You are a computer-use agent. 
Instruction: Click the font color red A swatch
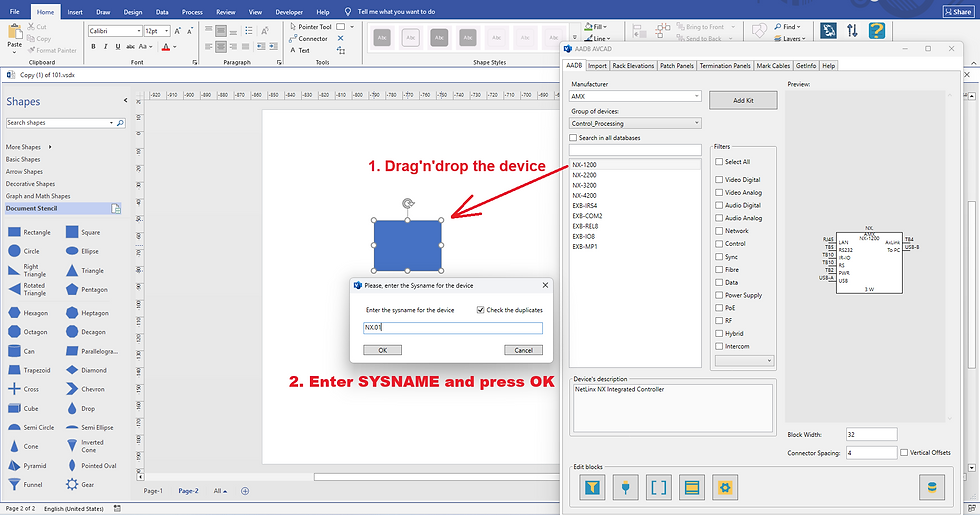tap(166, 47)
